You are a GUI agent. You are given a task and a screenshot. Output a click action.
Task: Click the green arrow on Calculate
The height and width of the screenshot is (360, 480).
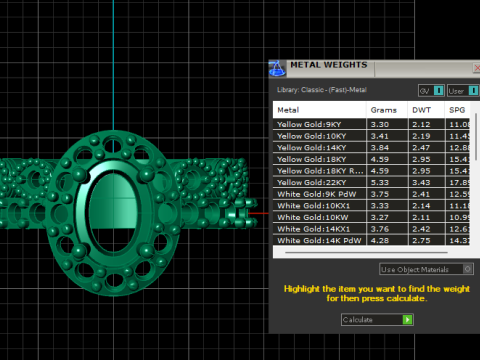[407, 320]
